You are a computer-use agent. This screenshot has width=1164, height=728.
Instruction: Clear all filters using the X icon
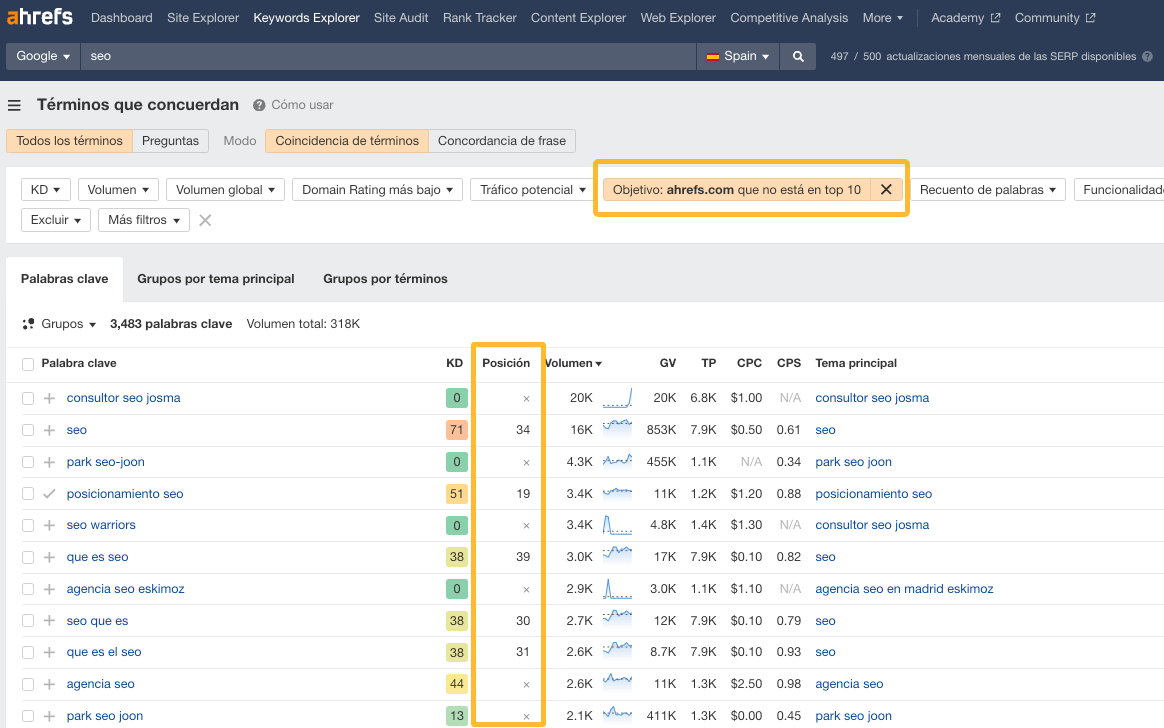click(x=207, y=220)
